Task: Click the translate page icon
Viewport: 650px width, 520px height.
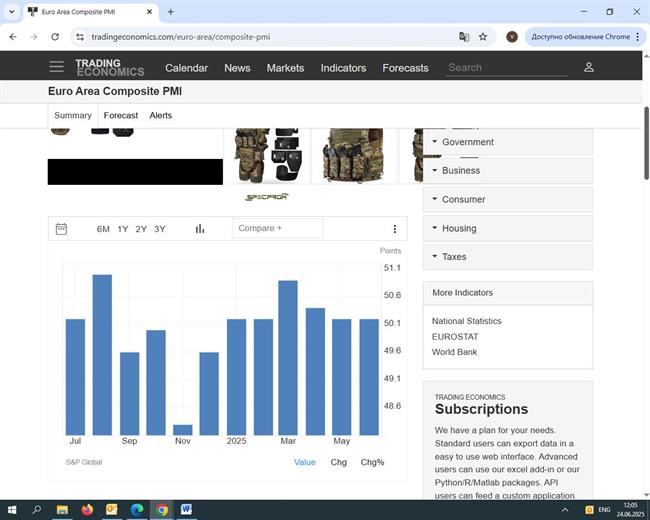Action: point(464,37)
